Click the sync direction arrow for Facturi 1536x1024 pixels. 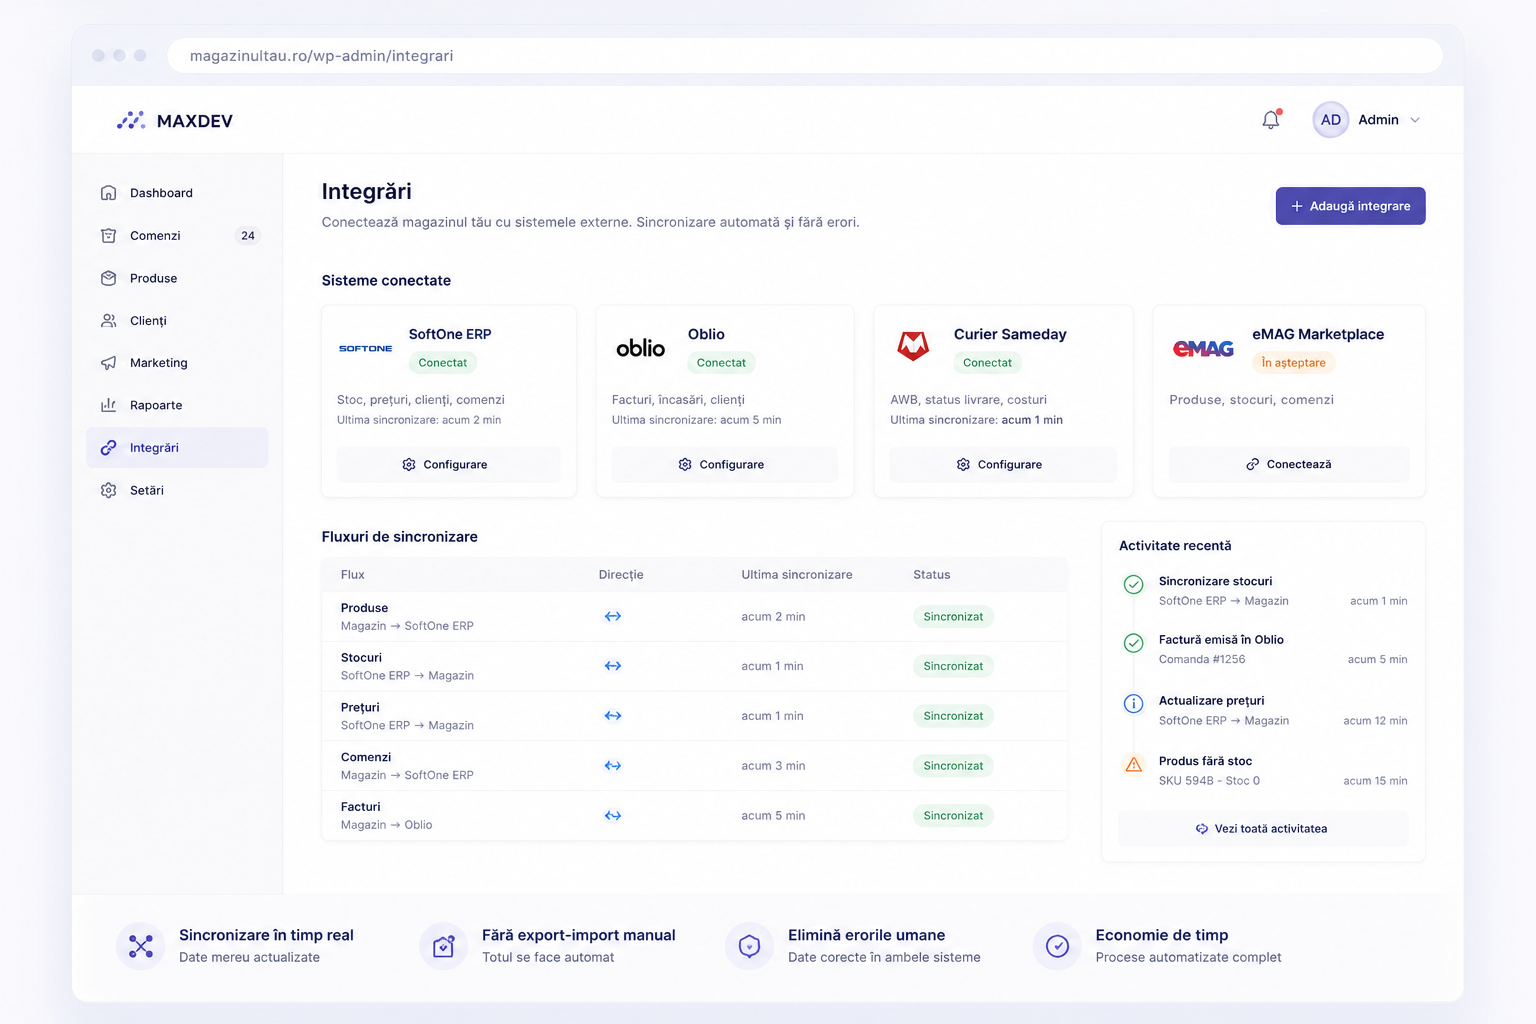613,816
